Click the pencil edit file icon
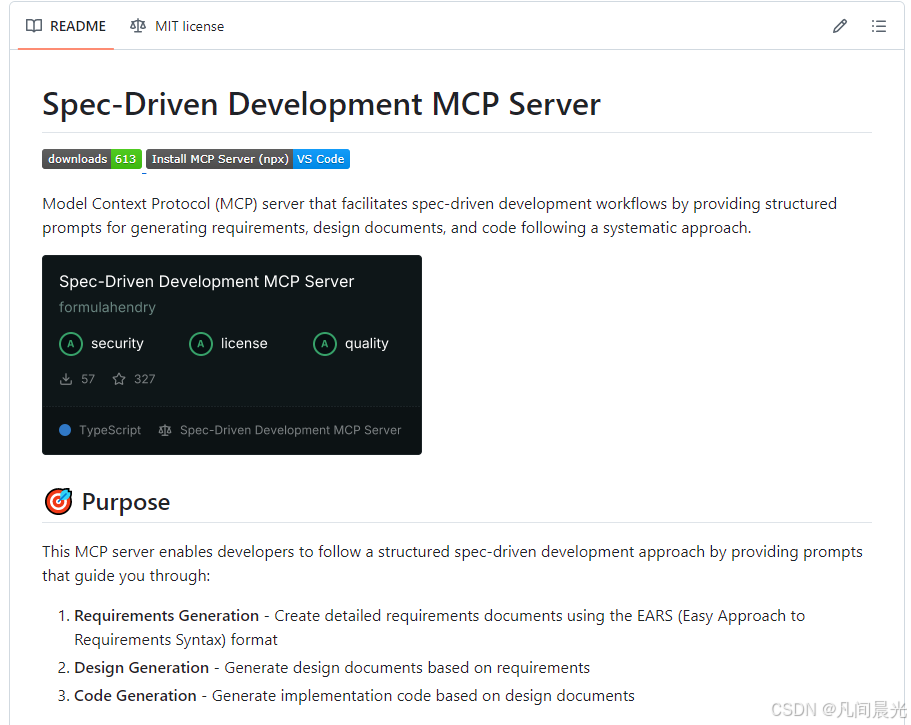The height and width of the screenshot is (725, 911). [x=840, y=26]
